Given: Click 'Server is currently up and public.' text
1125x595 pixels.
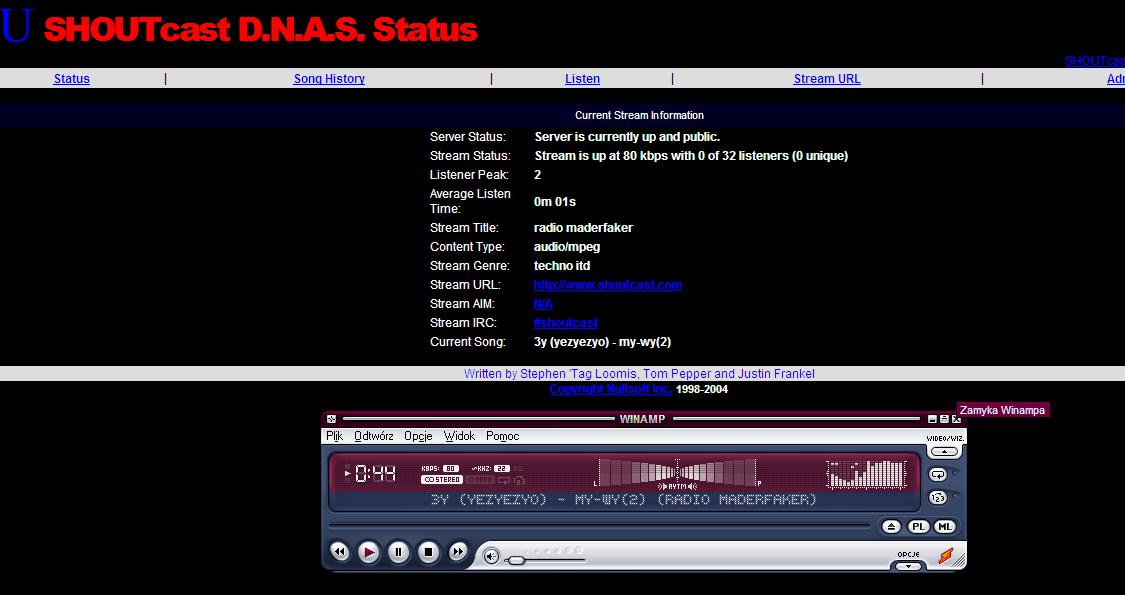Looking at the screenshot, I should pos(627,136).
